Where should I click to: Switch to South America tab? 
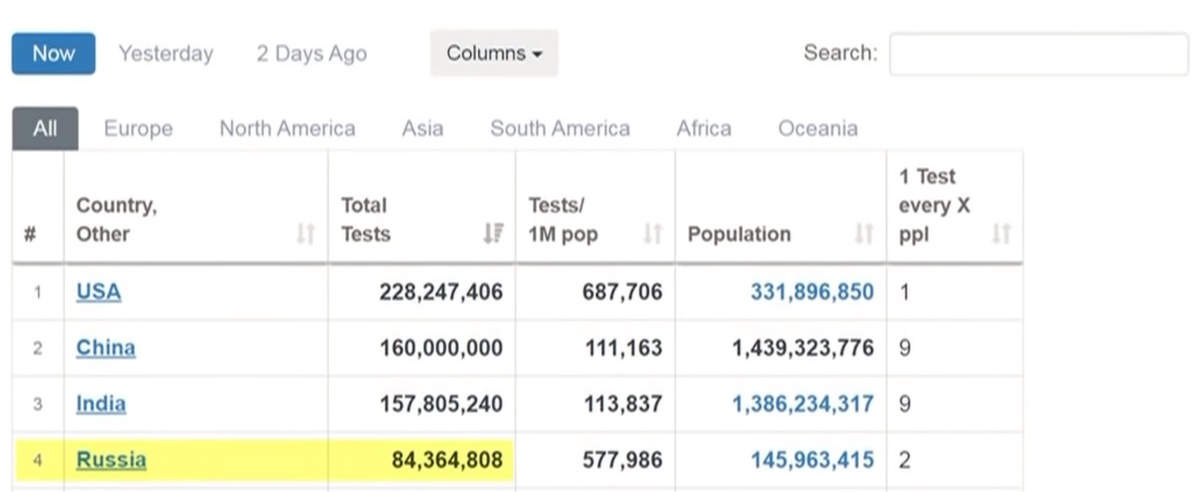coord(560,129)
